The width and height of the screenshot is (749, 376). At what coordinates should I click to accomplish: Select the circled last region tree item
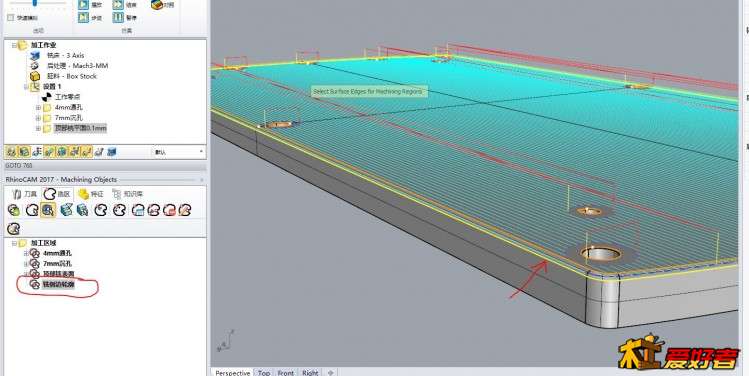pos(58,284)
